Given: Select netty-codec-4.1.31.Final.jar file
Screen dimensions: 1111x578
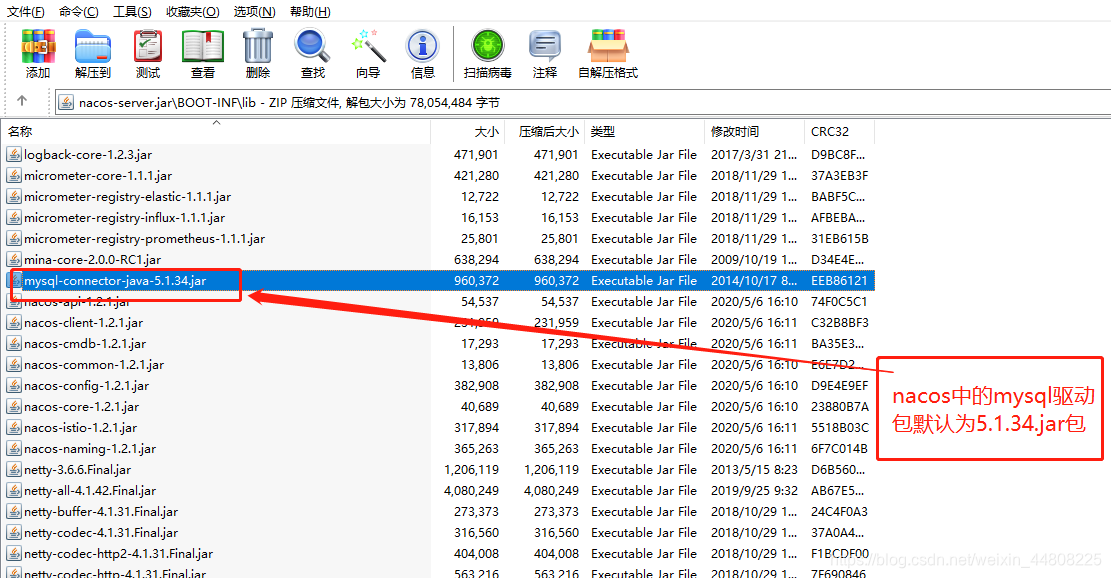Looking at the screenshot, I should pos(101,533).
